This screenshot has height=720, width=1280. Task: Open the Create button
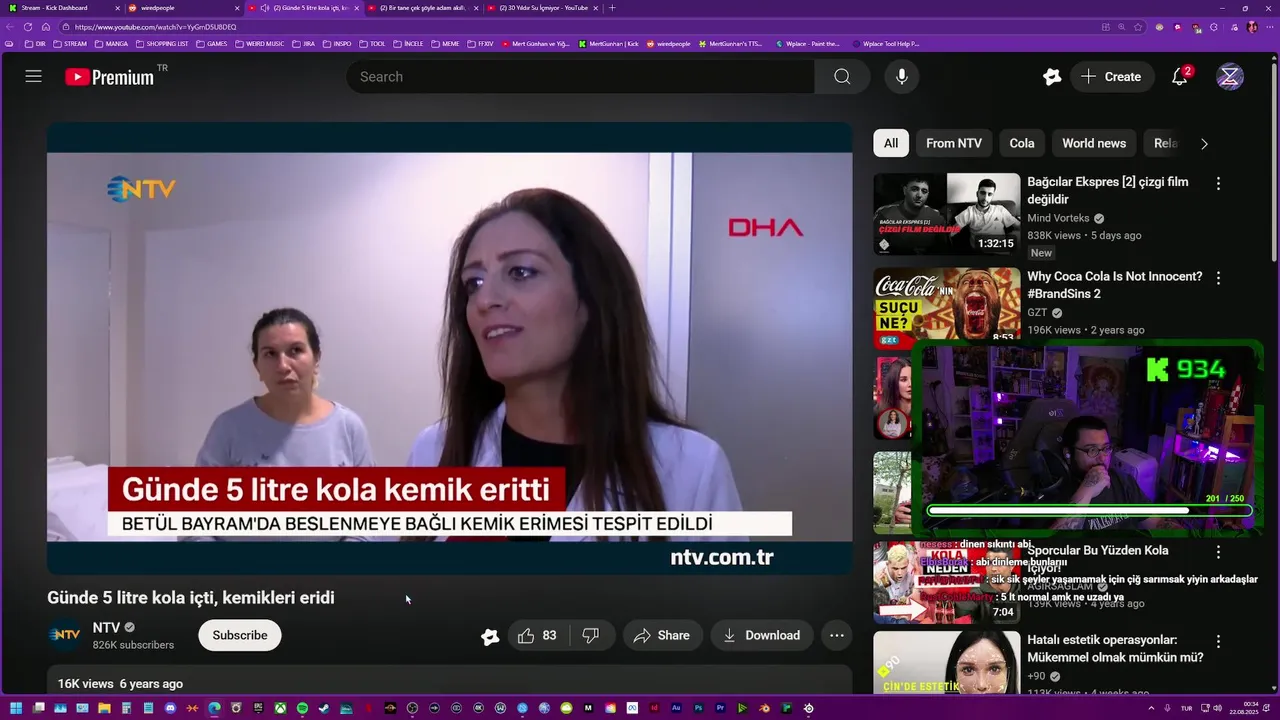[x=1111, y=77]
